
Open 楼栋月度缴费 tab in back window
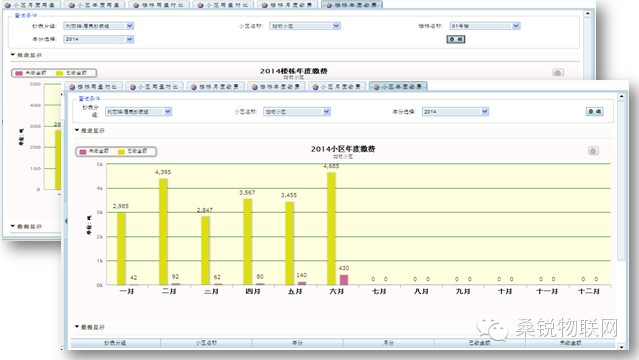[x=287, y=5]
